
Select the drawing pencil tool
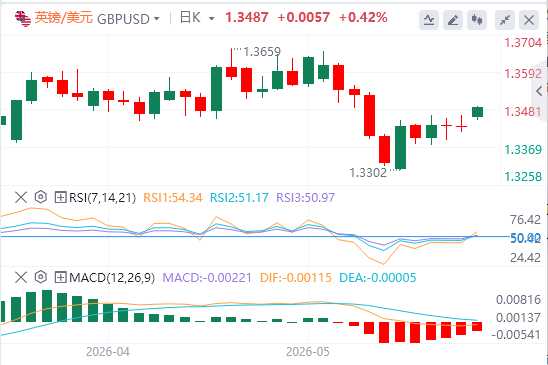pyautogui.click(x=453, y=20)
